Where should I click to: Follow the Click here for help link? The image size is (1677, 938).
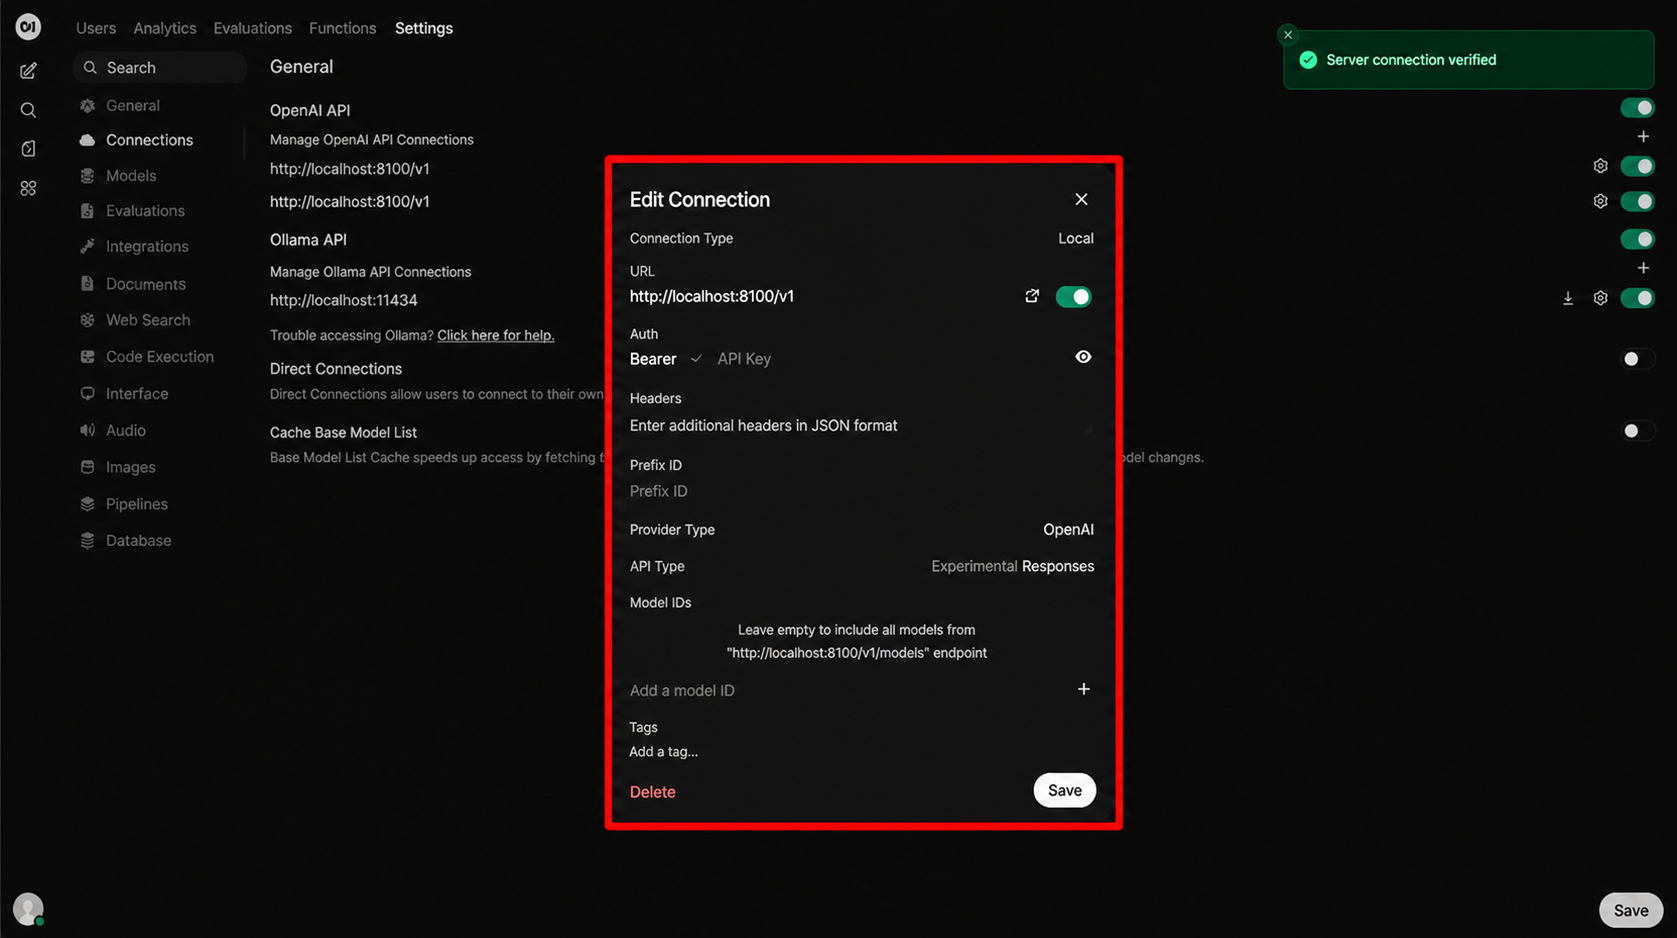pyautogui.click(x=495, y=335)
